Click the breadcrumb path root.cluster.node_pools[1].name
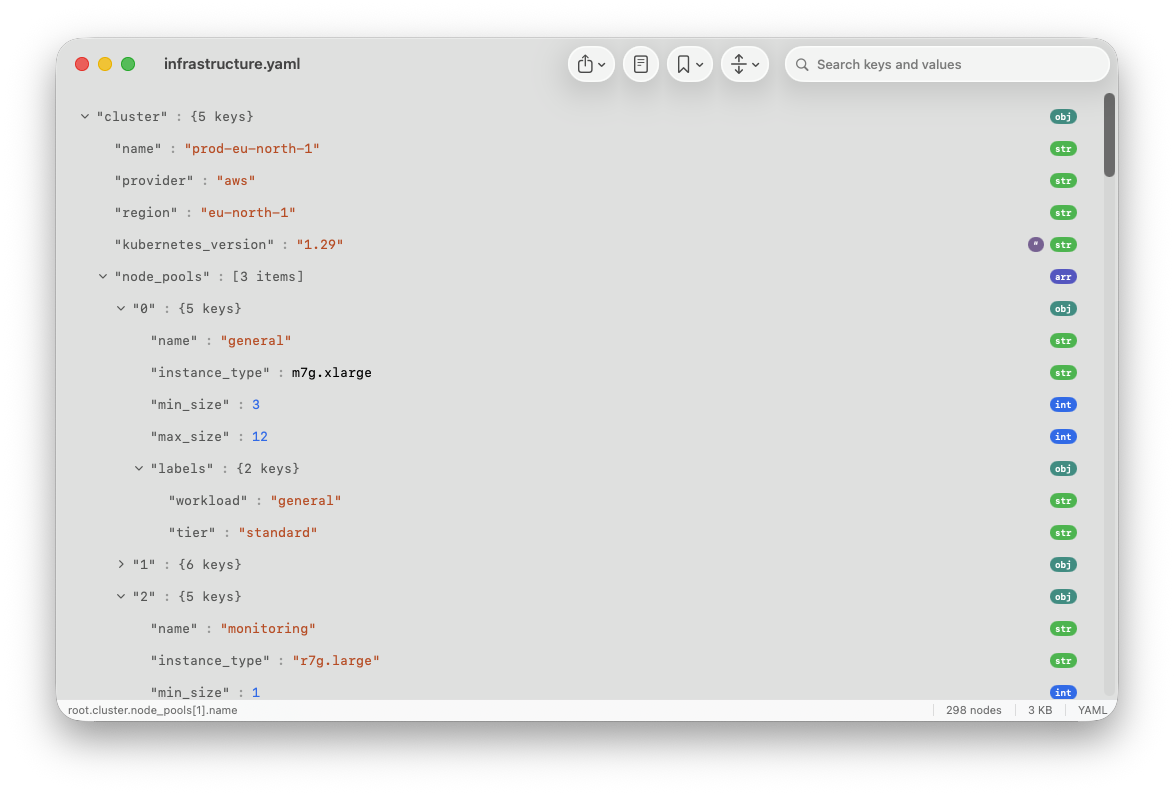The height and width of the screenshot is (795, 1174). coord(152,710)
